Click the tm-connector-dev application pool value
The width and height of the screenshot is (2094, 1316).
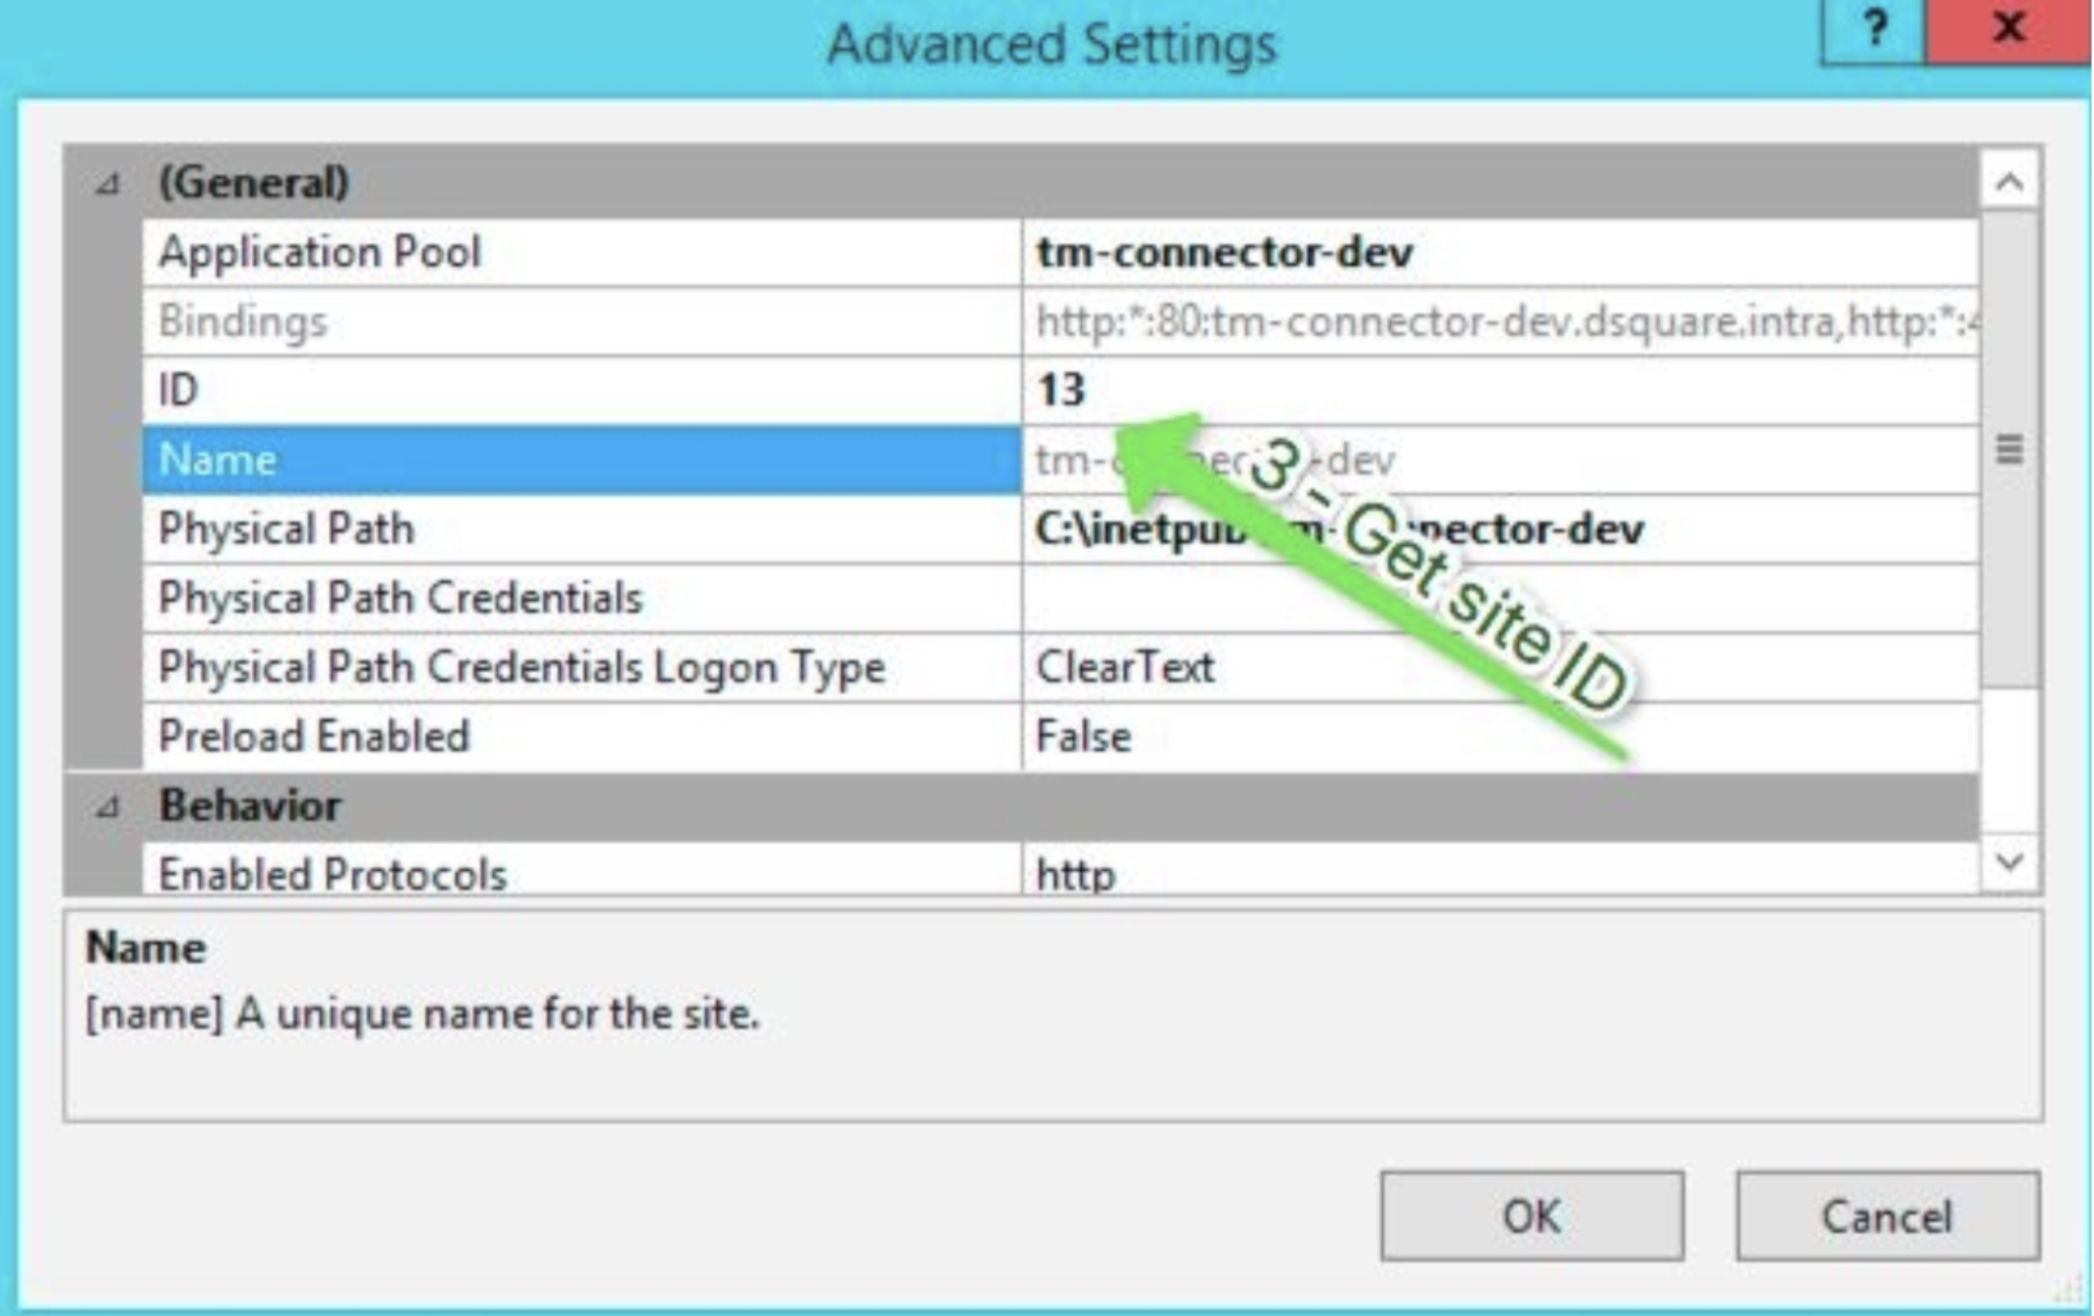(x=1224, y=253)
